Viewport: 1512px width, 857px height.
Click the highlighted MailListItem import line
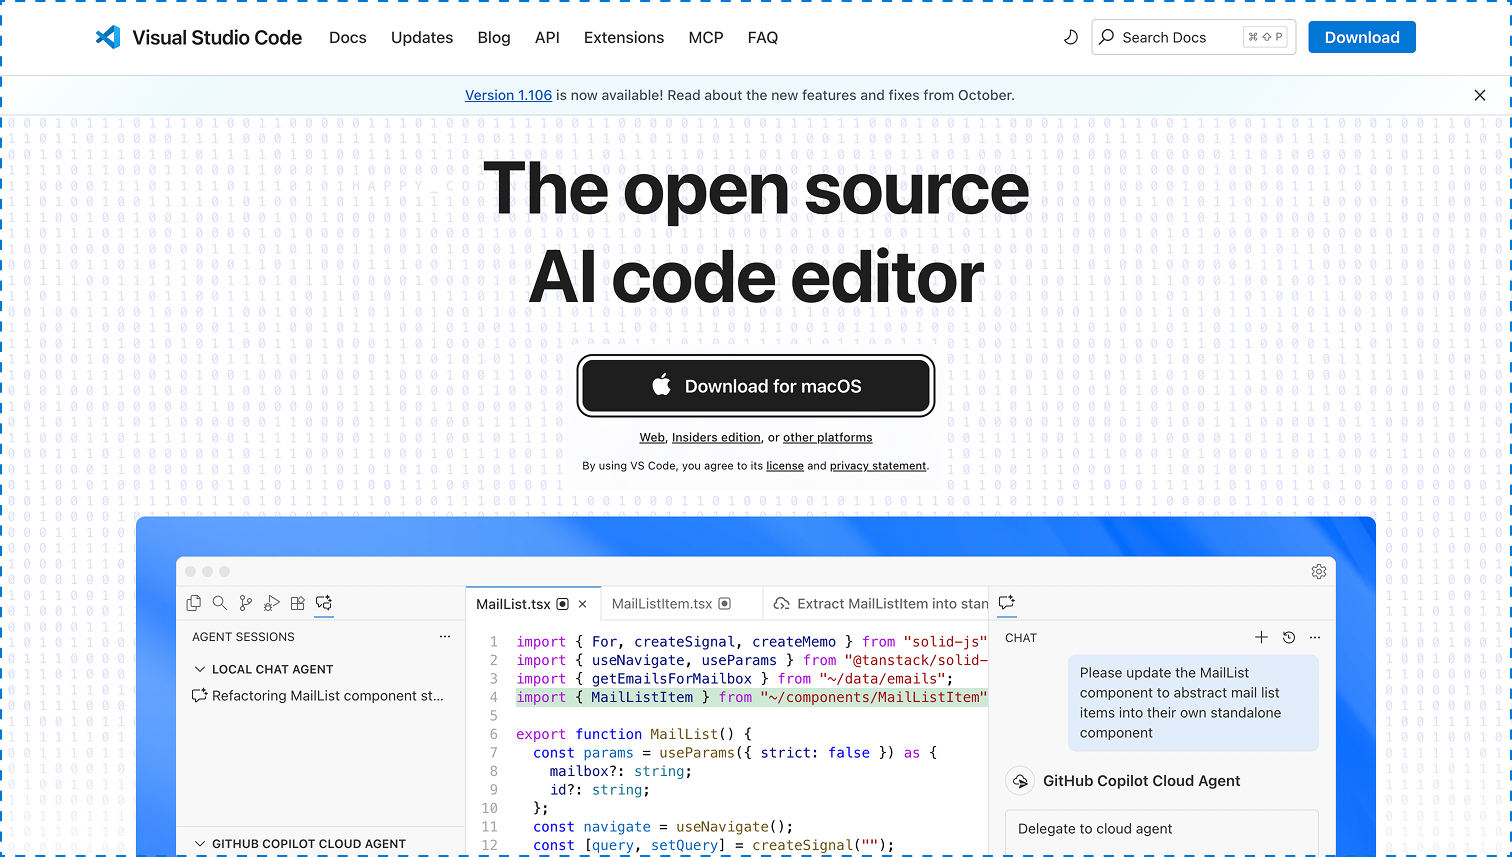coord(752,697)
